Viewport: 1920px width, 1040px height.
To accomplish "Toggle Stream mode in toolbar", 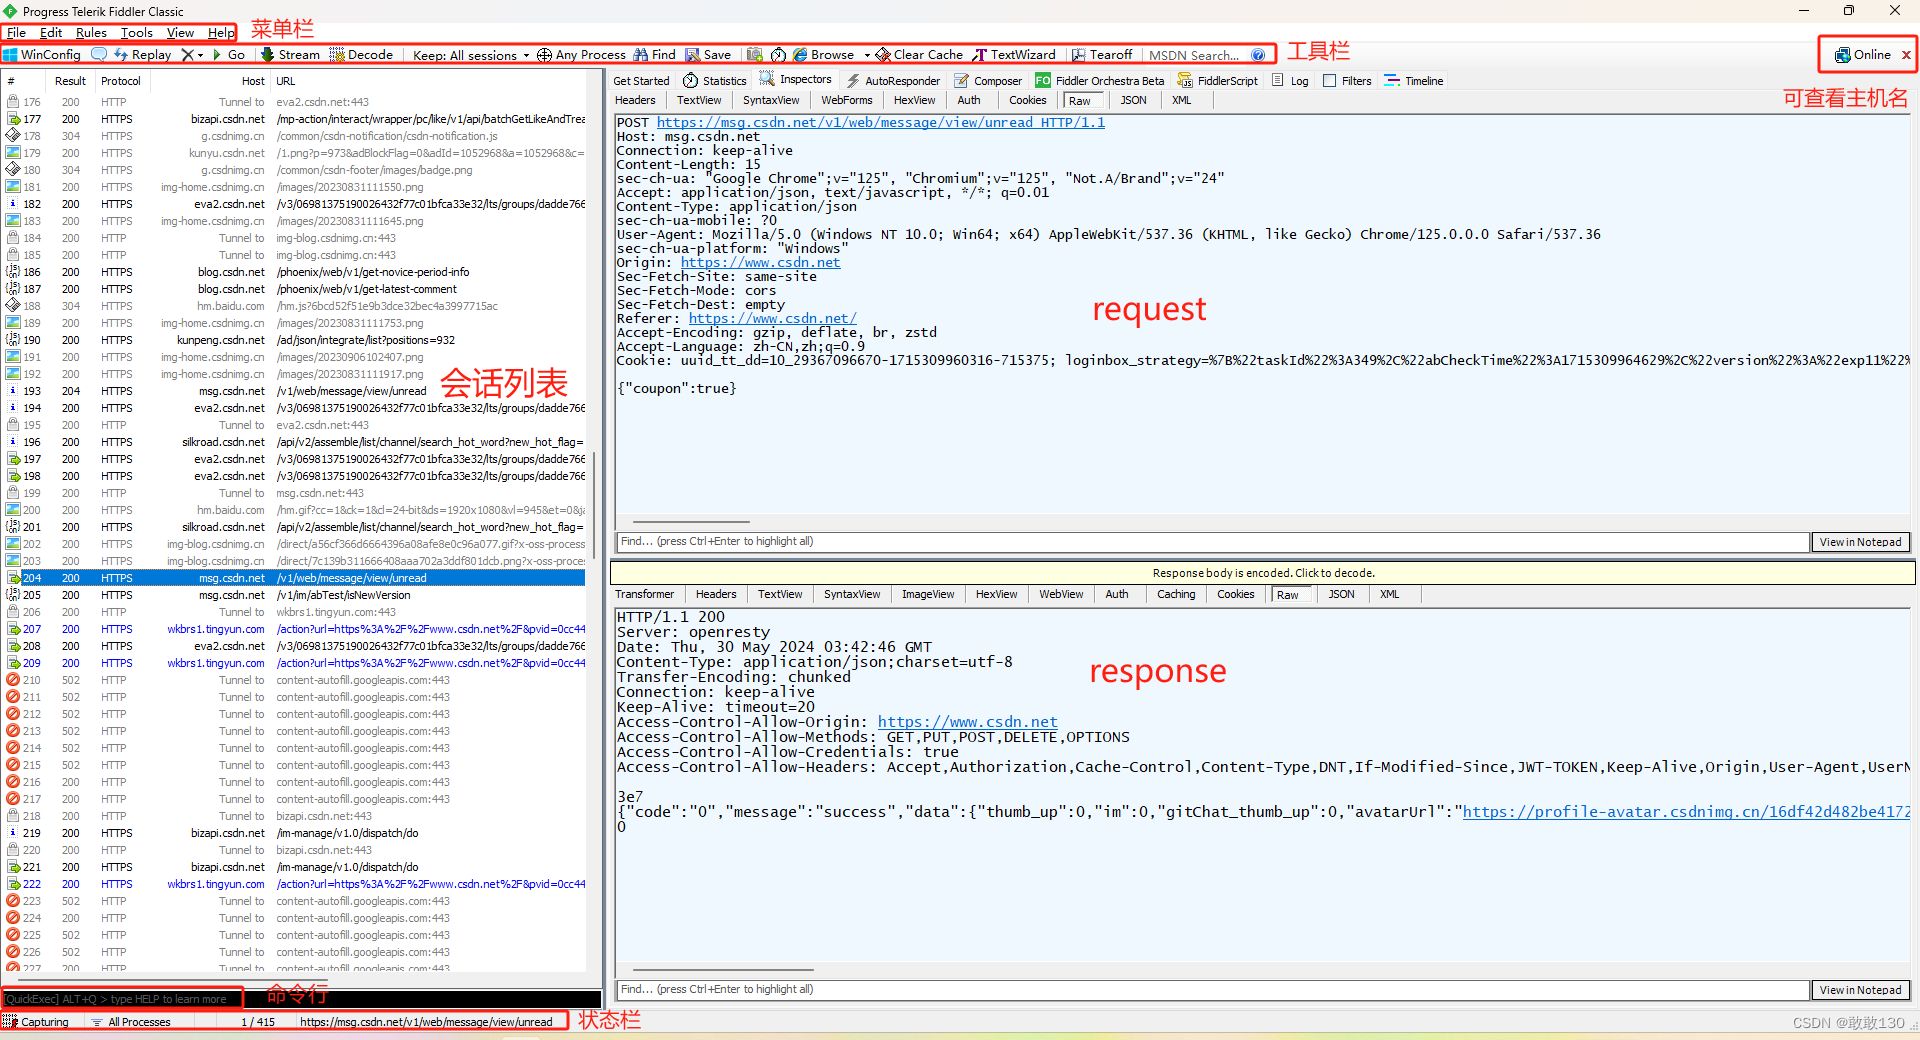I will 290,55.
